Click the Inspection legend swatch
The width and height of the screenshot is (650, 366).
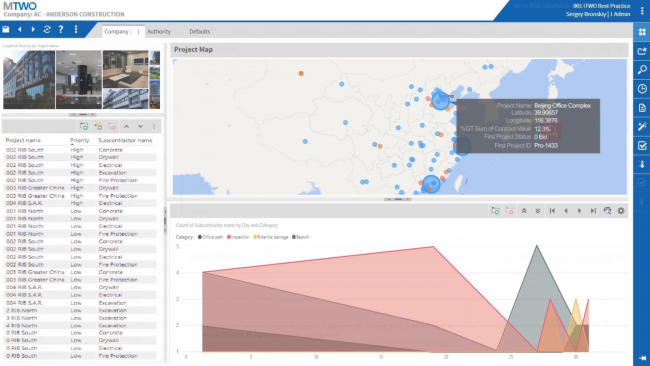[228, 237]
